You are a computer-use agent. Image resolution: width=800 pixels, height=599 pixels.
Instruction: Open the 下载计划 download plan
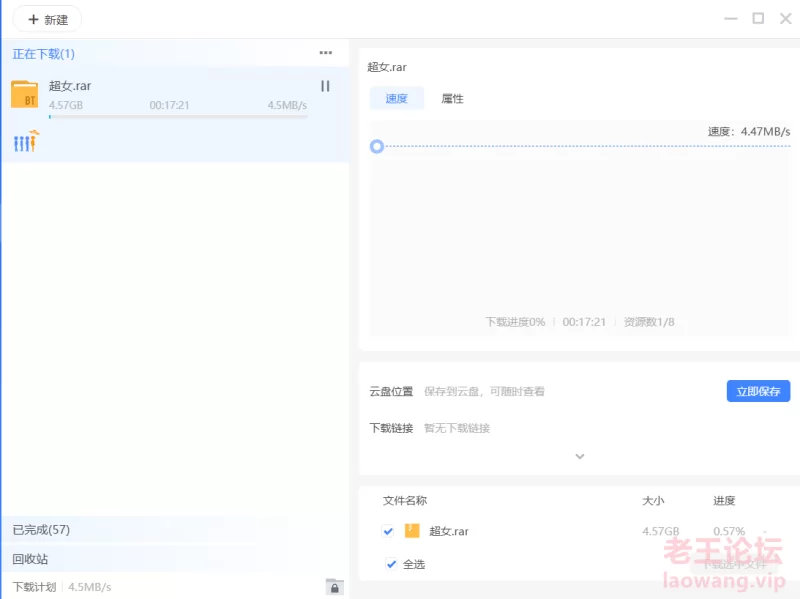pyautogui.click(x=34, y=587)
